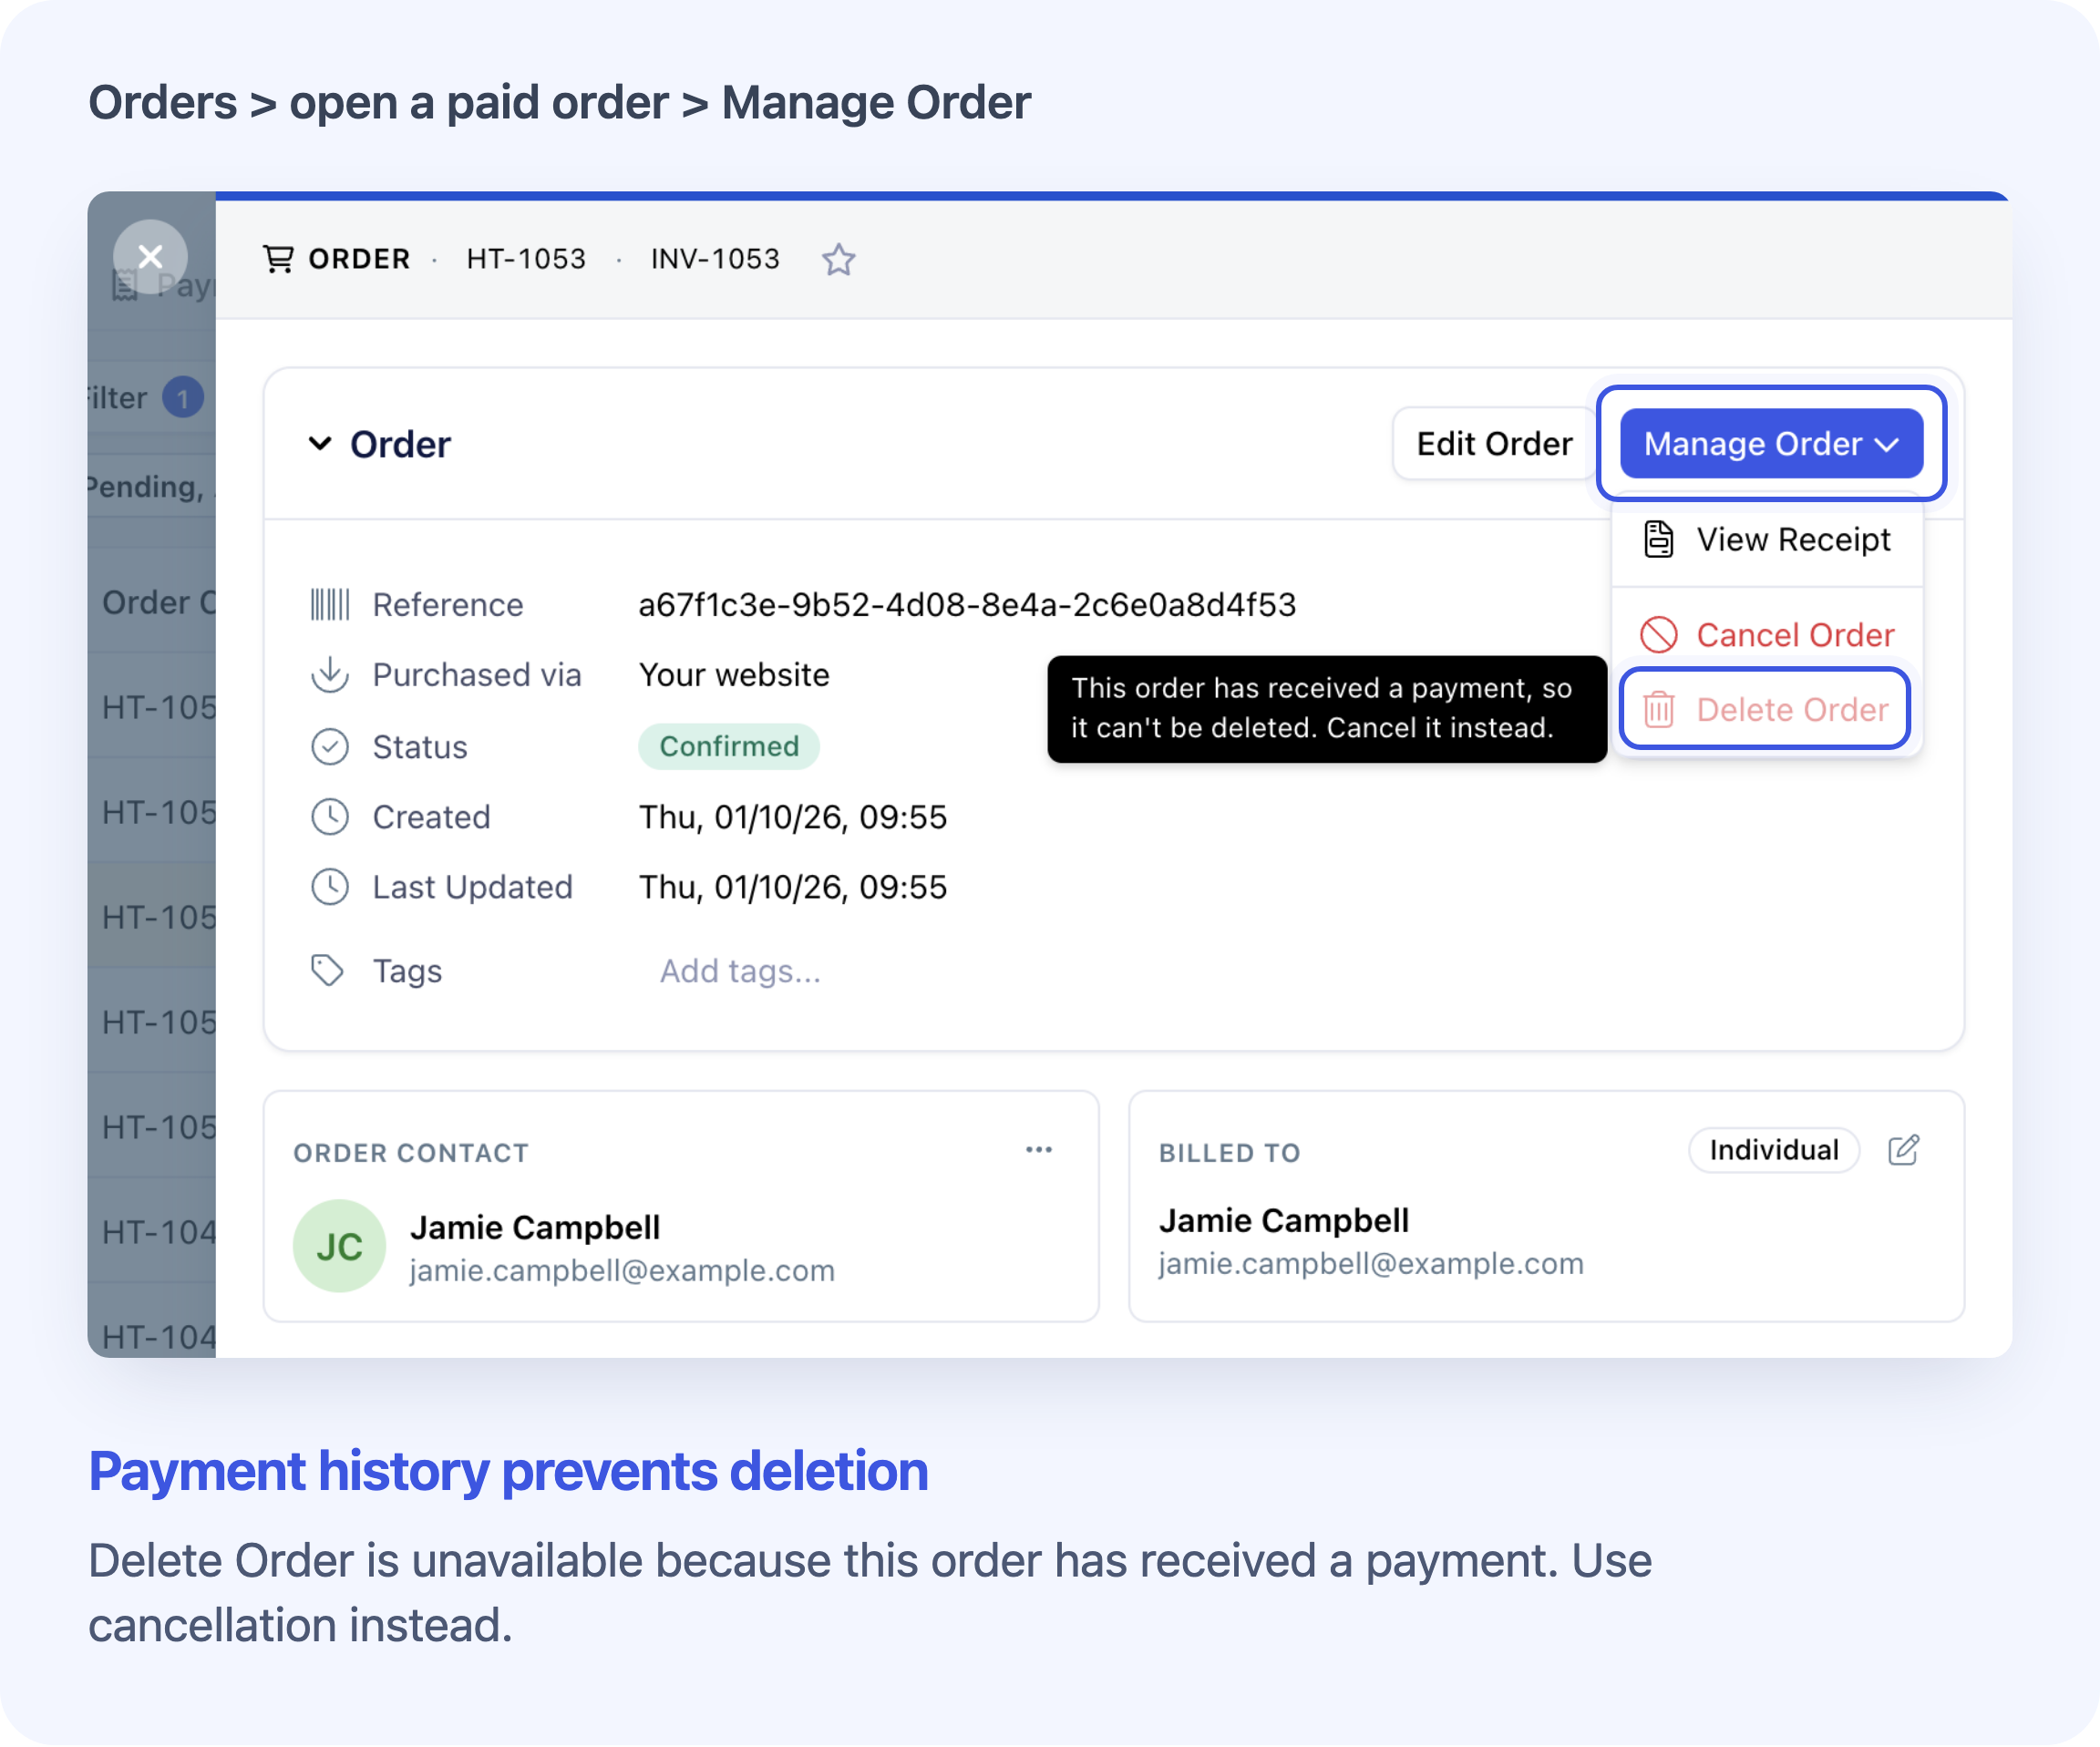
Task: Click the Confirmed status badge
Action: point(729,746)
